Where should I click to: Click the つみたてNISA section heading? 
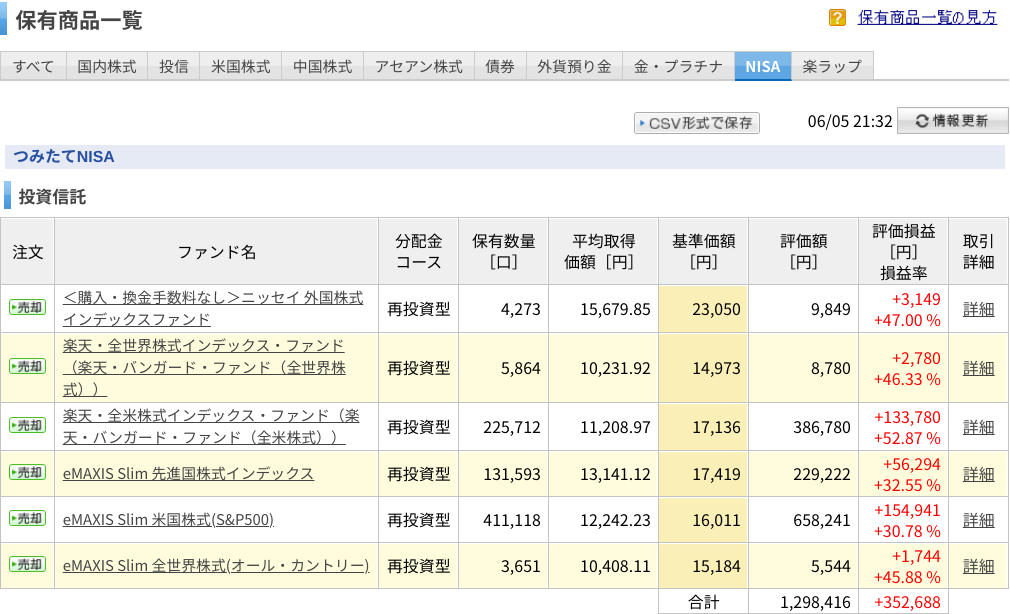64,157
